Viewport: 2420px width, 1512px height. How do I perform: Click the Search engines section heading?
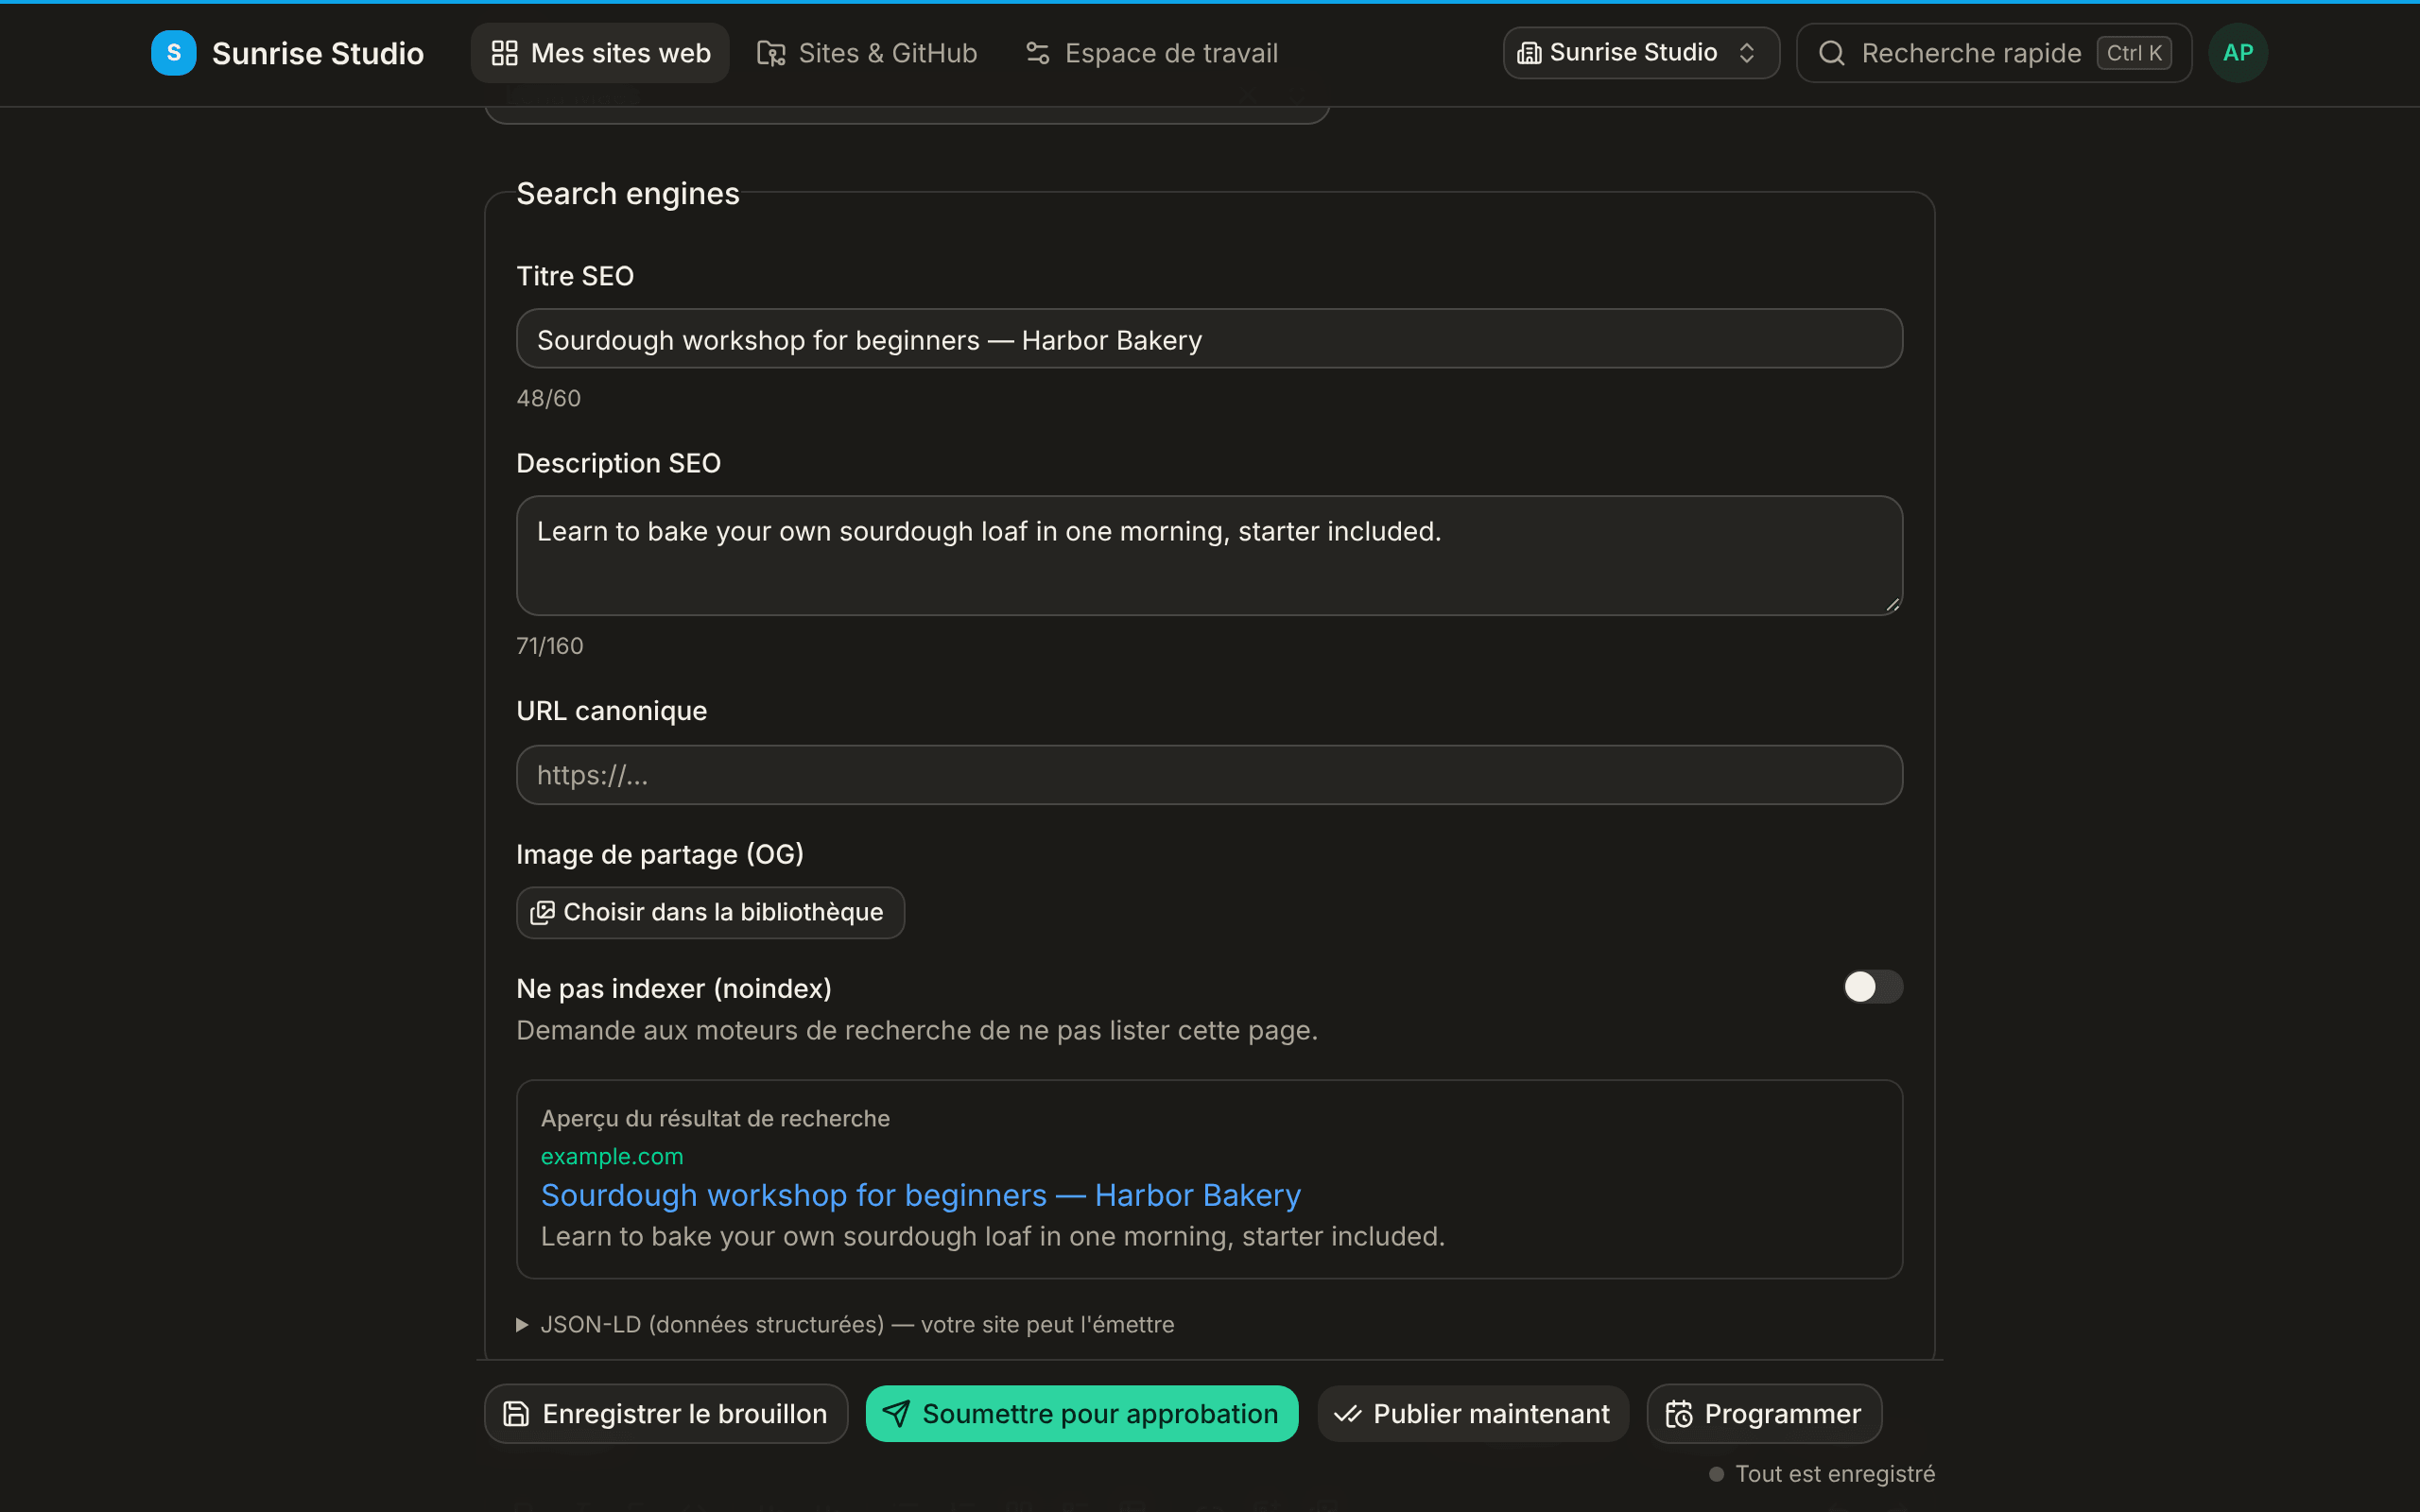tap(628, 193)
